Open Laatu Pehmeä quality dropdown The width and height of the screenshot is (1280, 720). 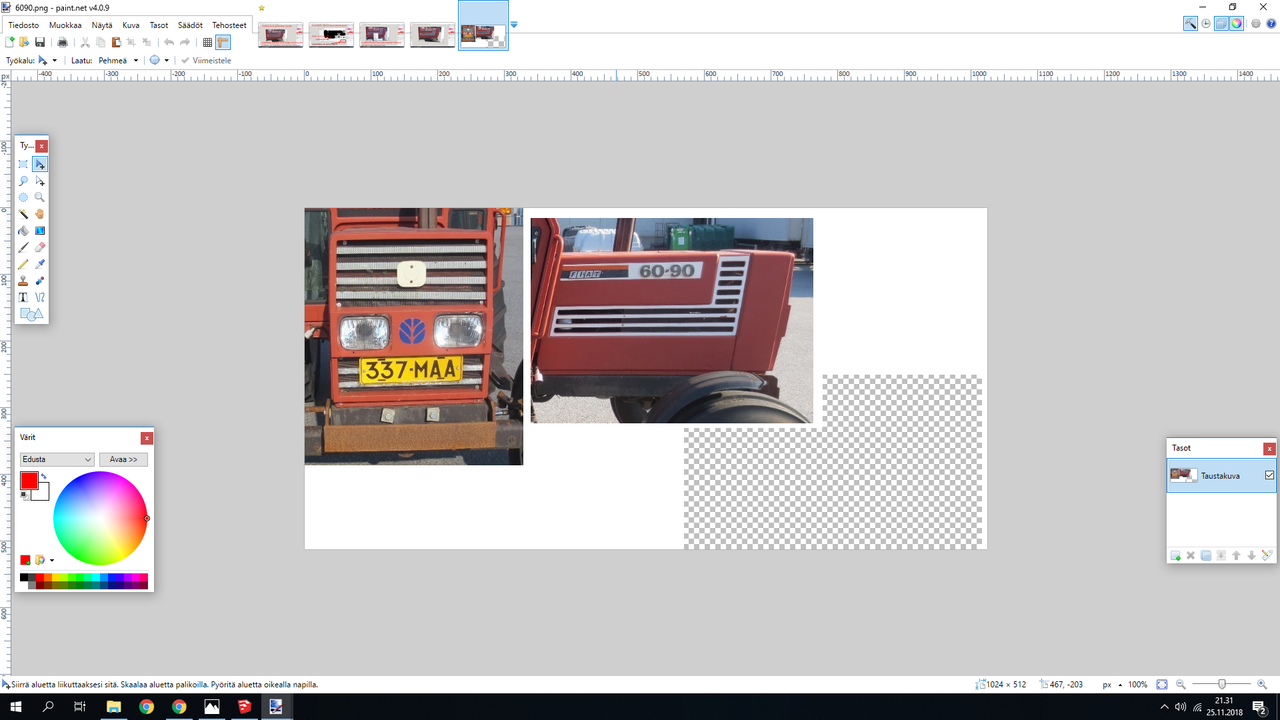(x=119, y=60)
